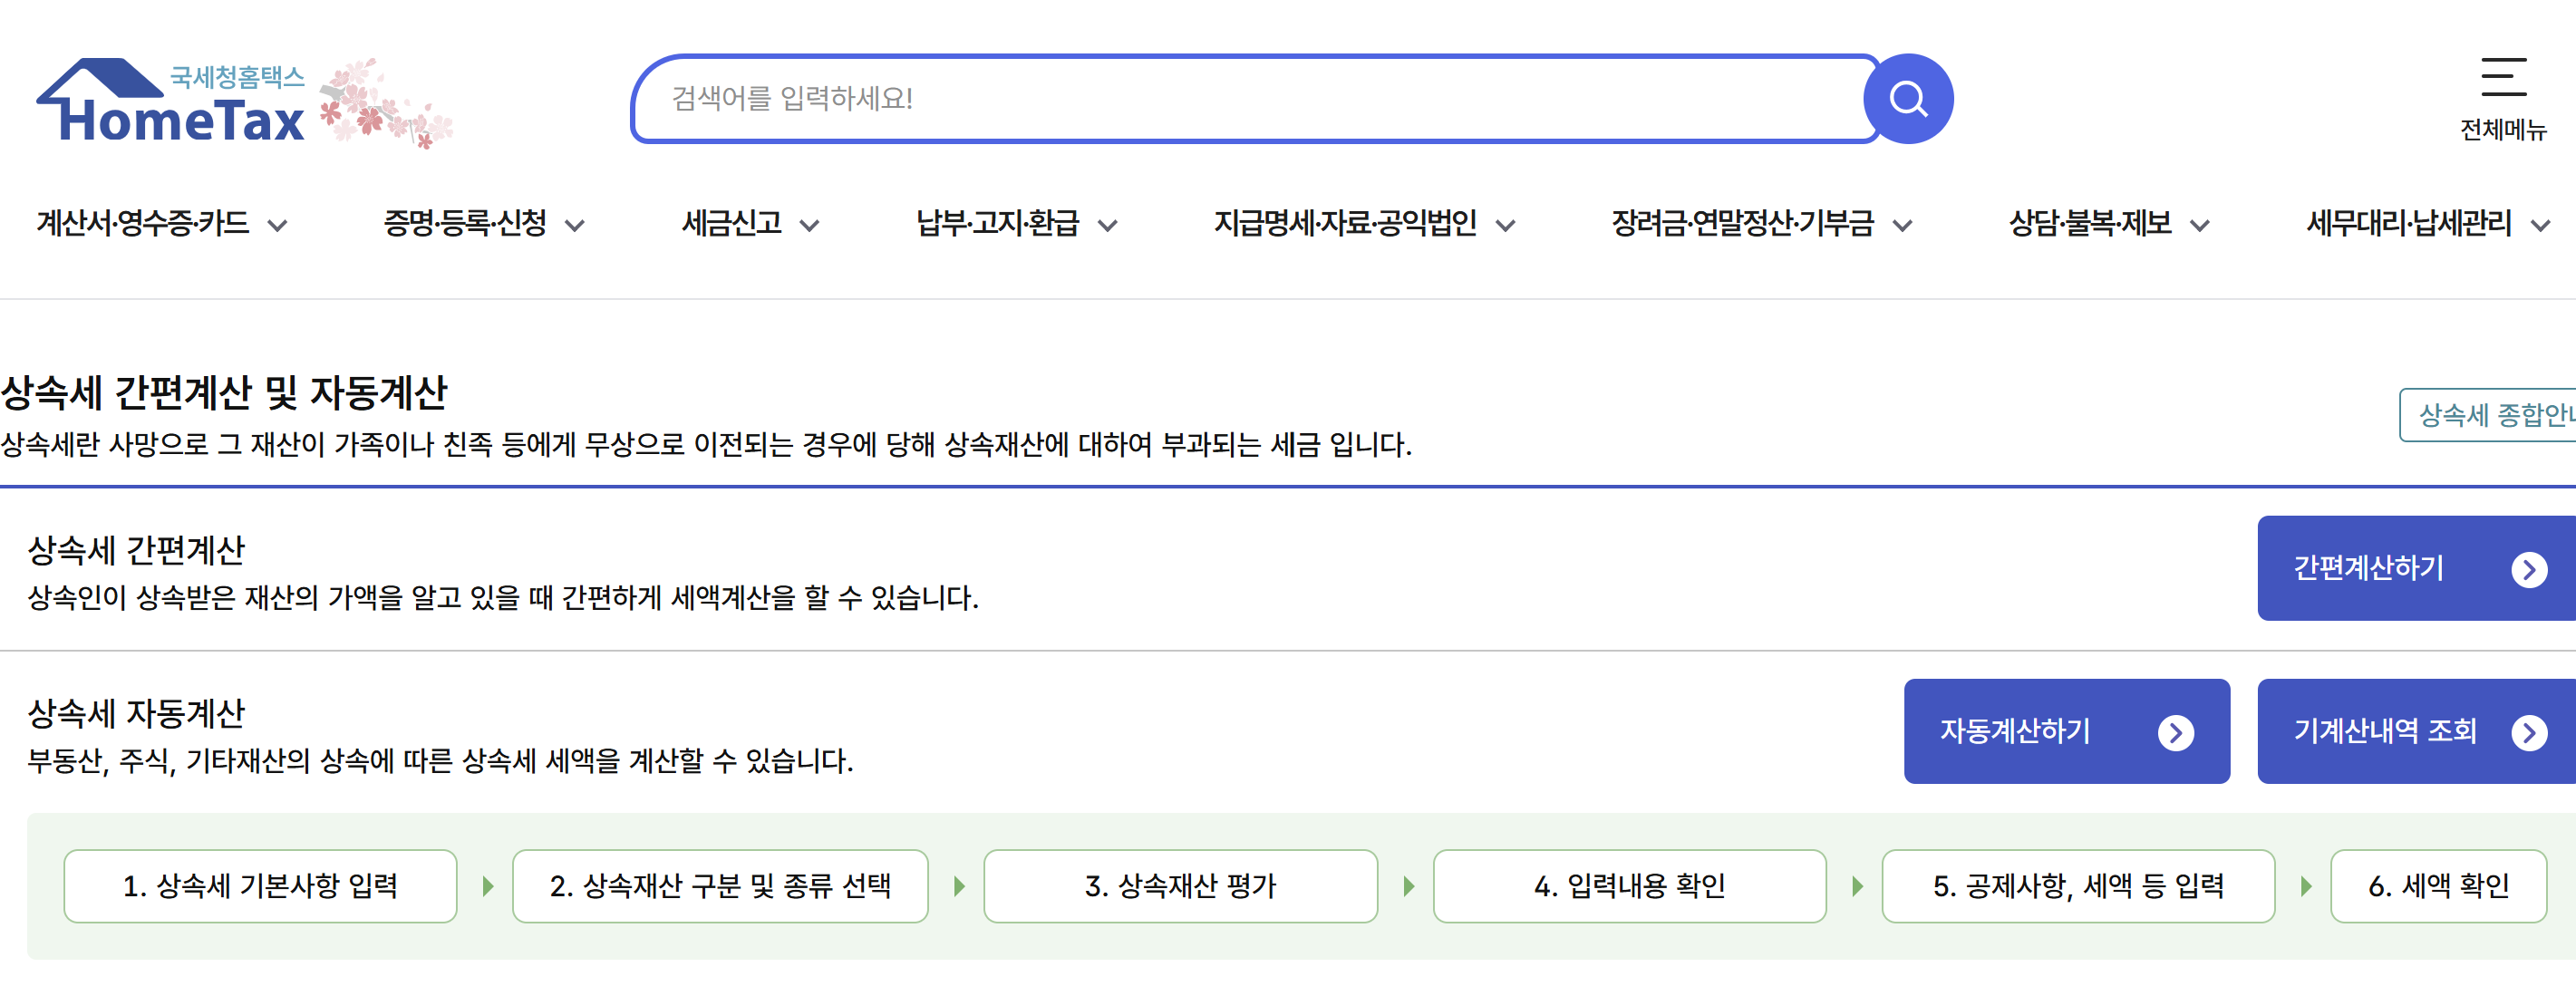
Task: Expand the 세금신고 menu chevron
Action: pyautogui.click(x=810, y=225)
